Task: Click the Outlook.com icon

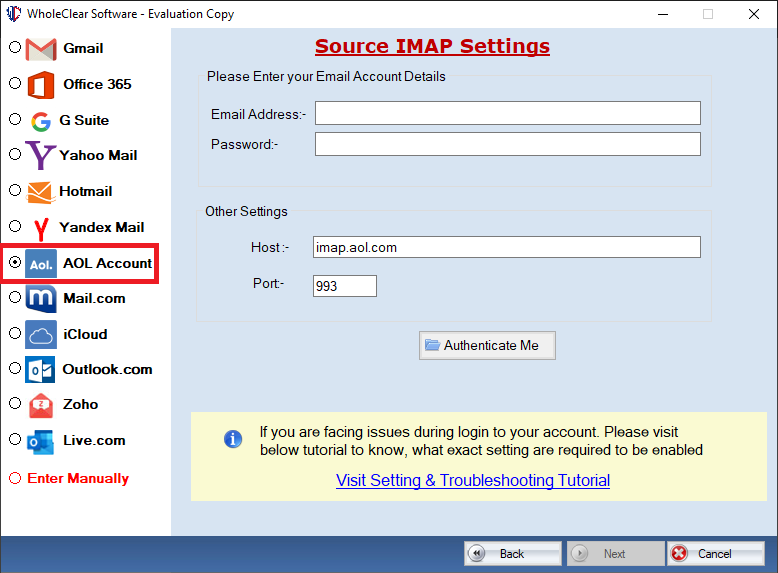Action: pos(40,370)
